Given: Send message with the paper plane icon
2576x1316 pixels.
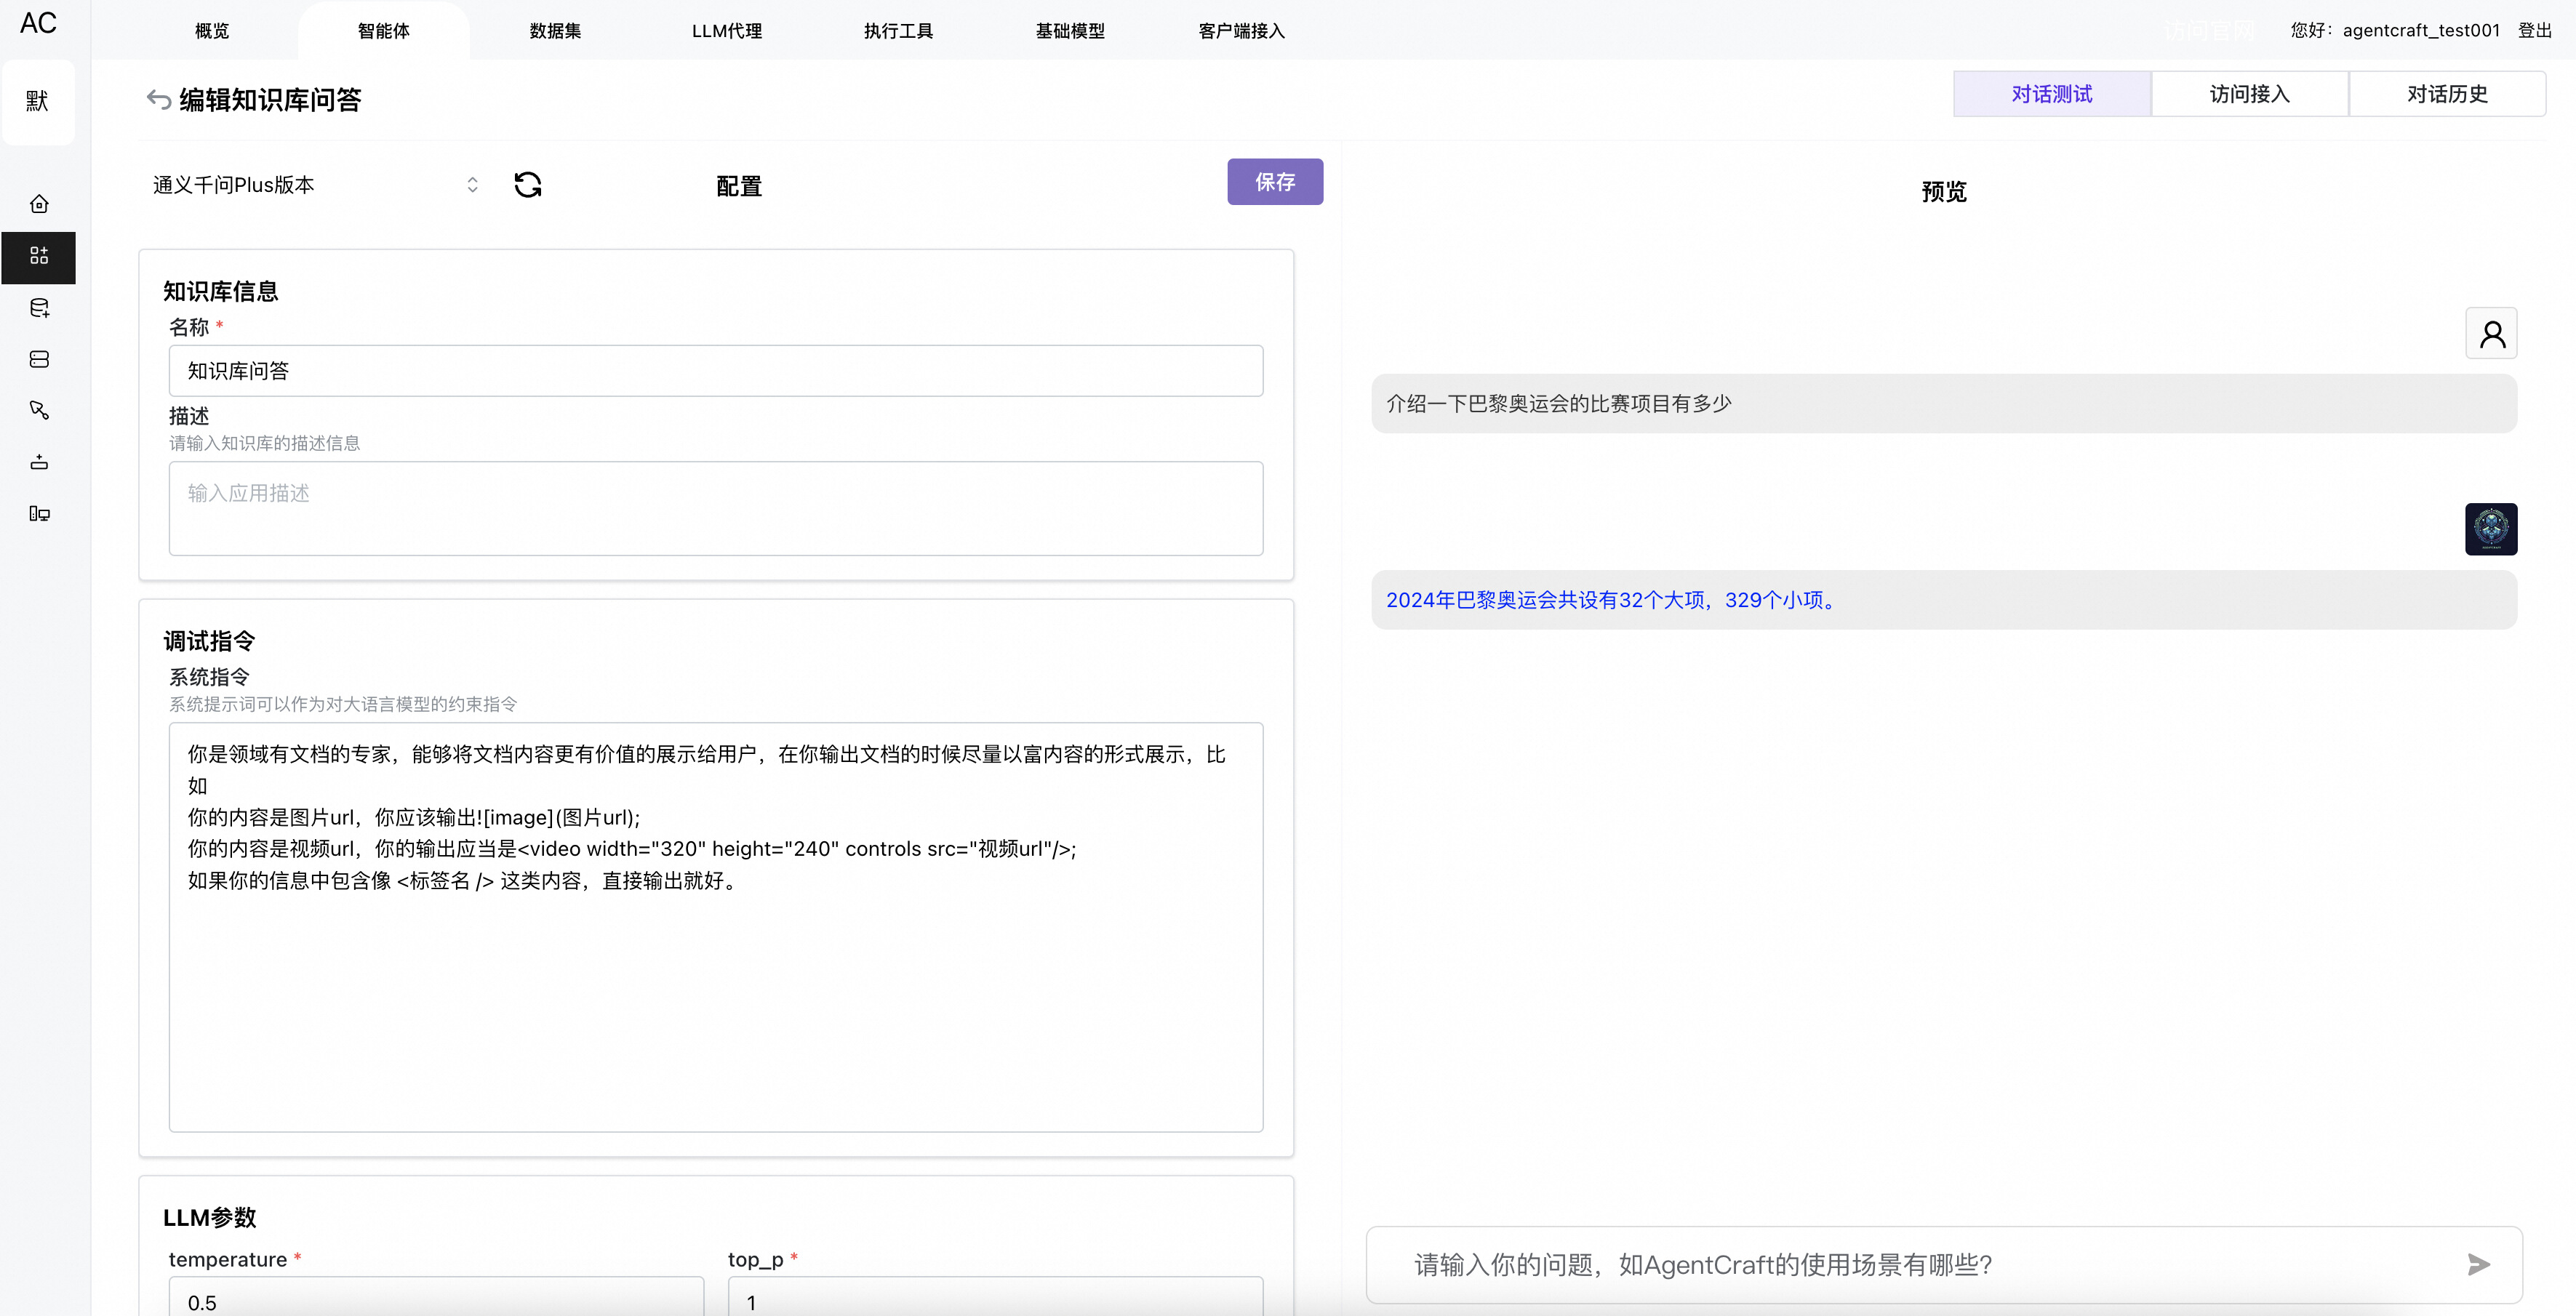Looking at the screenshot, I should tap(2479, 1264).
